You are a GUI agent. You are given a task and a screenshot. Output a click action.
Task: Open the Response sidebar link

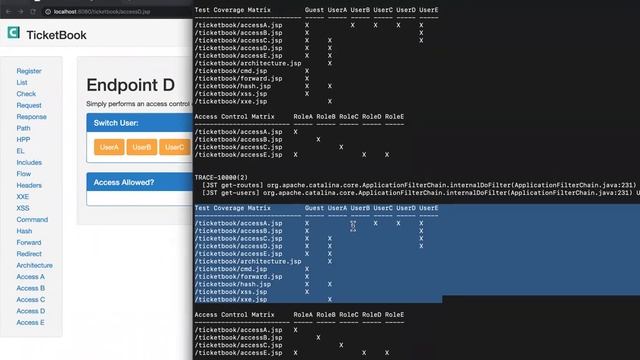click(31, 117)
